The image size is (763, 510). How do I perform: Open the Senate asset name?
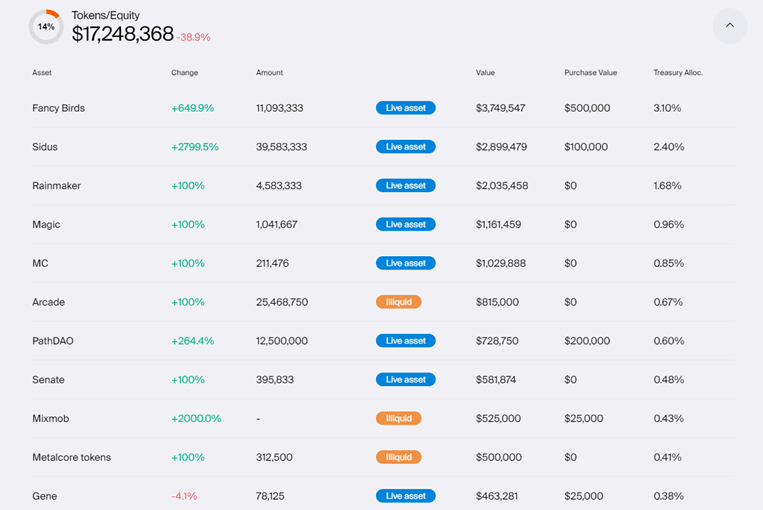[x=48, y=380]
